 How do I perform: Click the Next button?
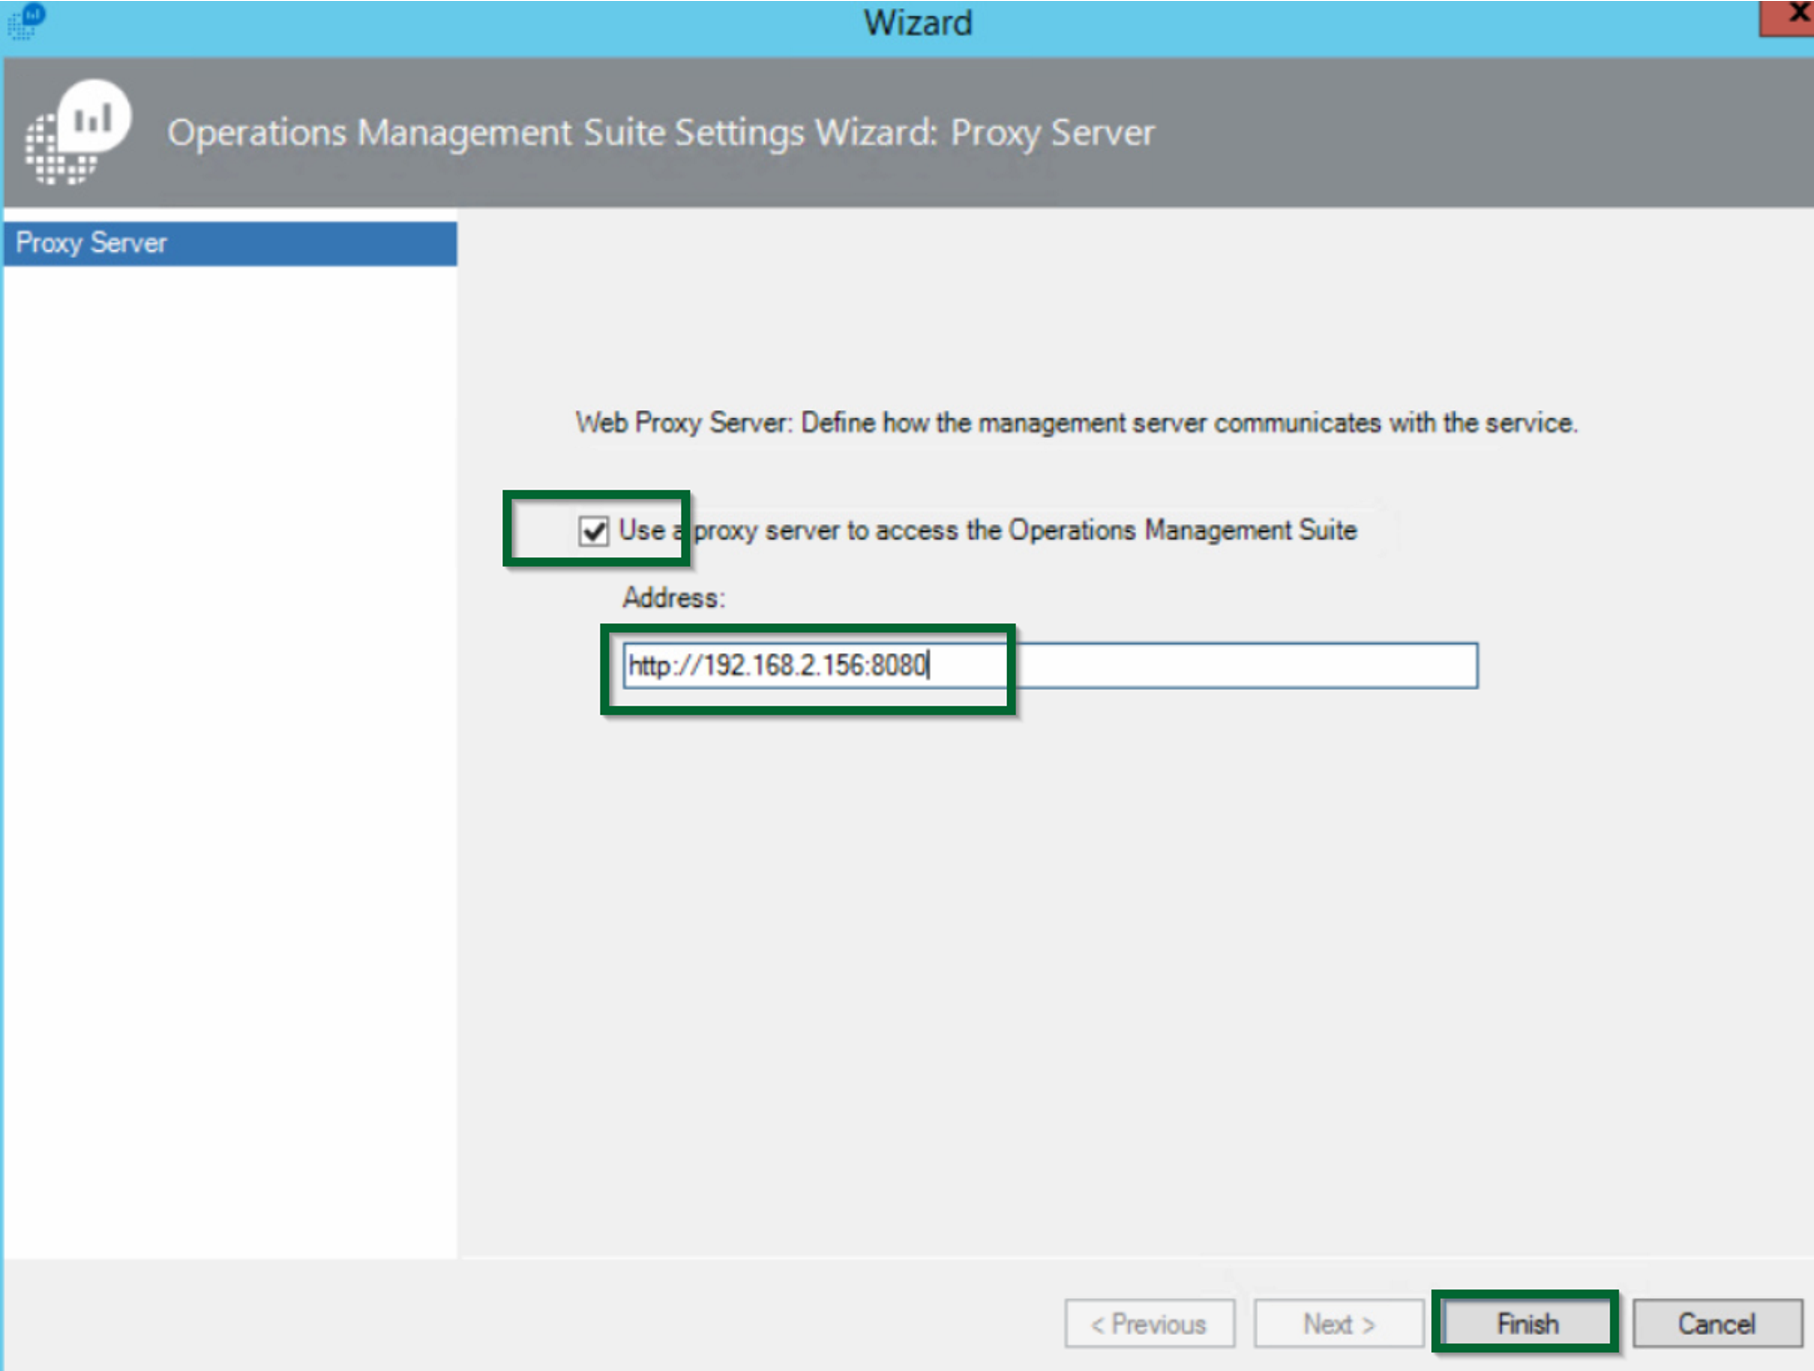(x=1338, y=1323)
